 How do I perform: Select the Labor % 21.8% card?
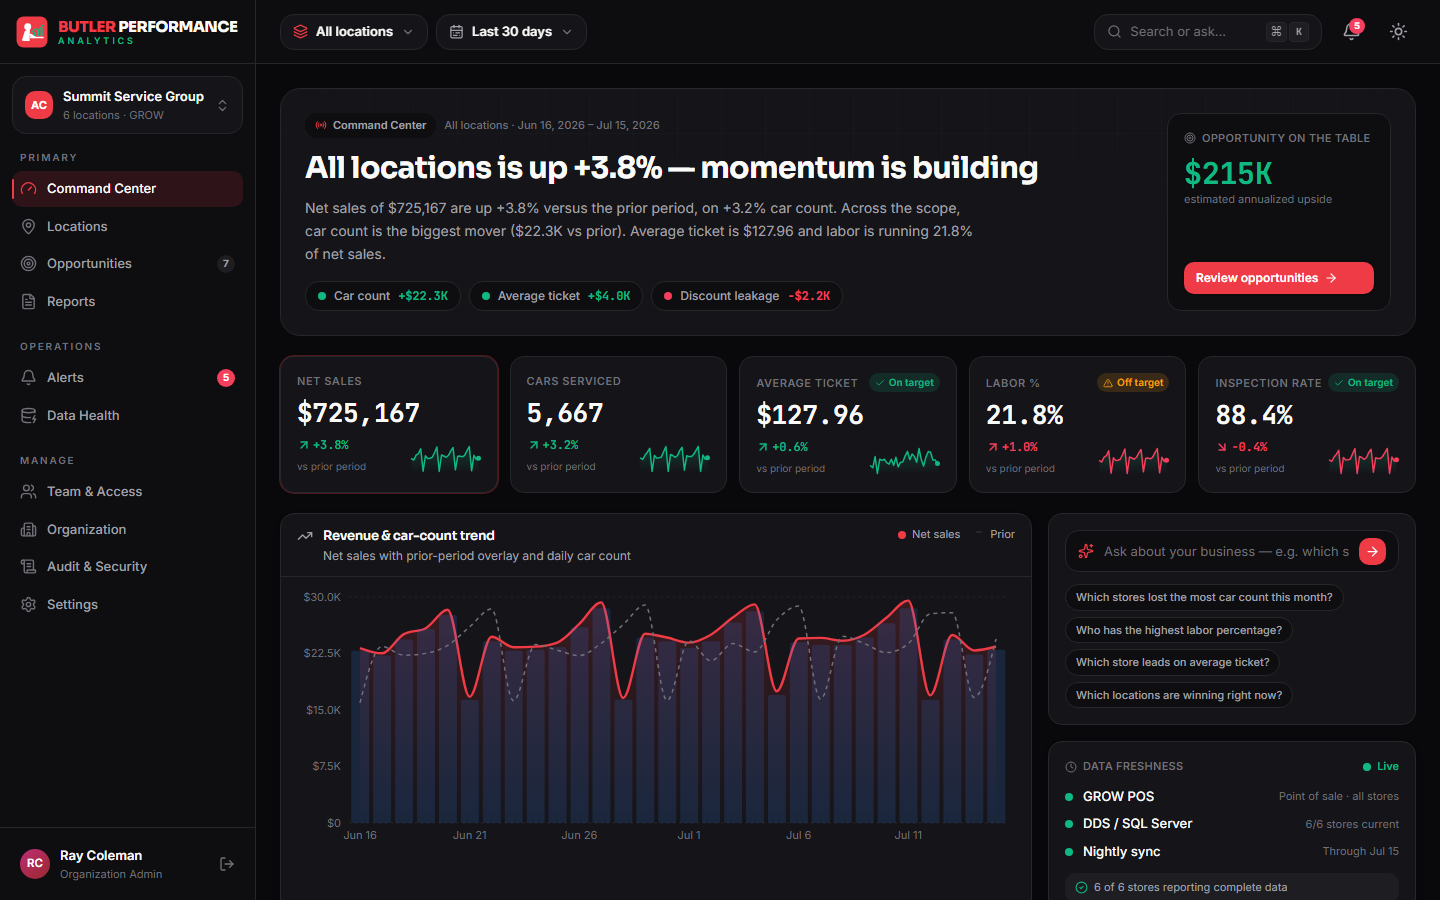[x=1077, y=425]
